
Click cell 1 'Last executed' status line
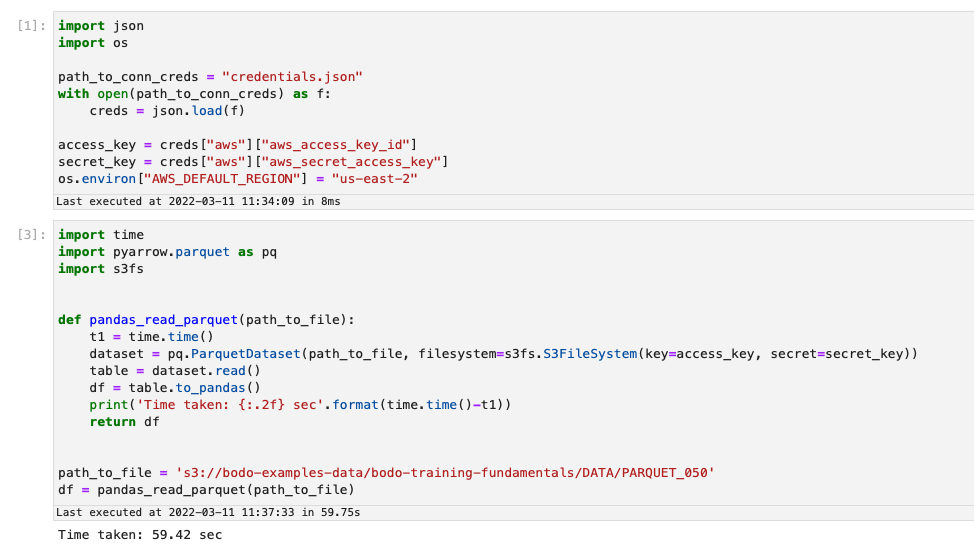[x=198, y=201]
